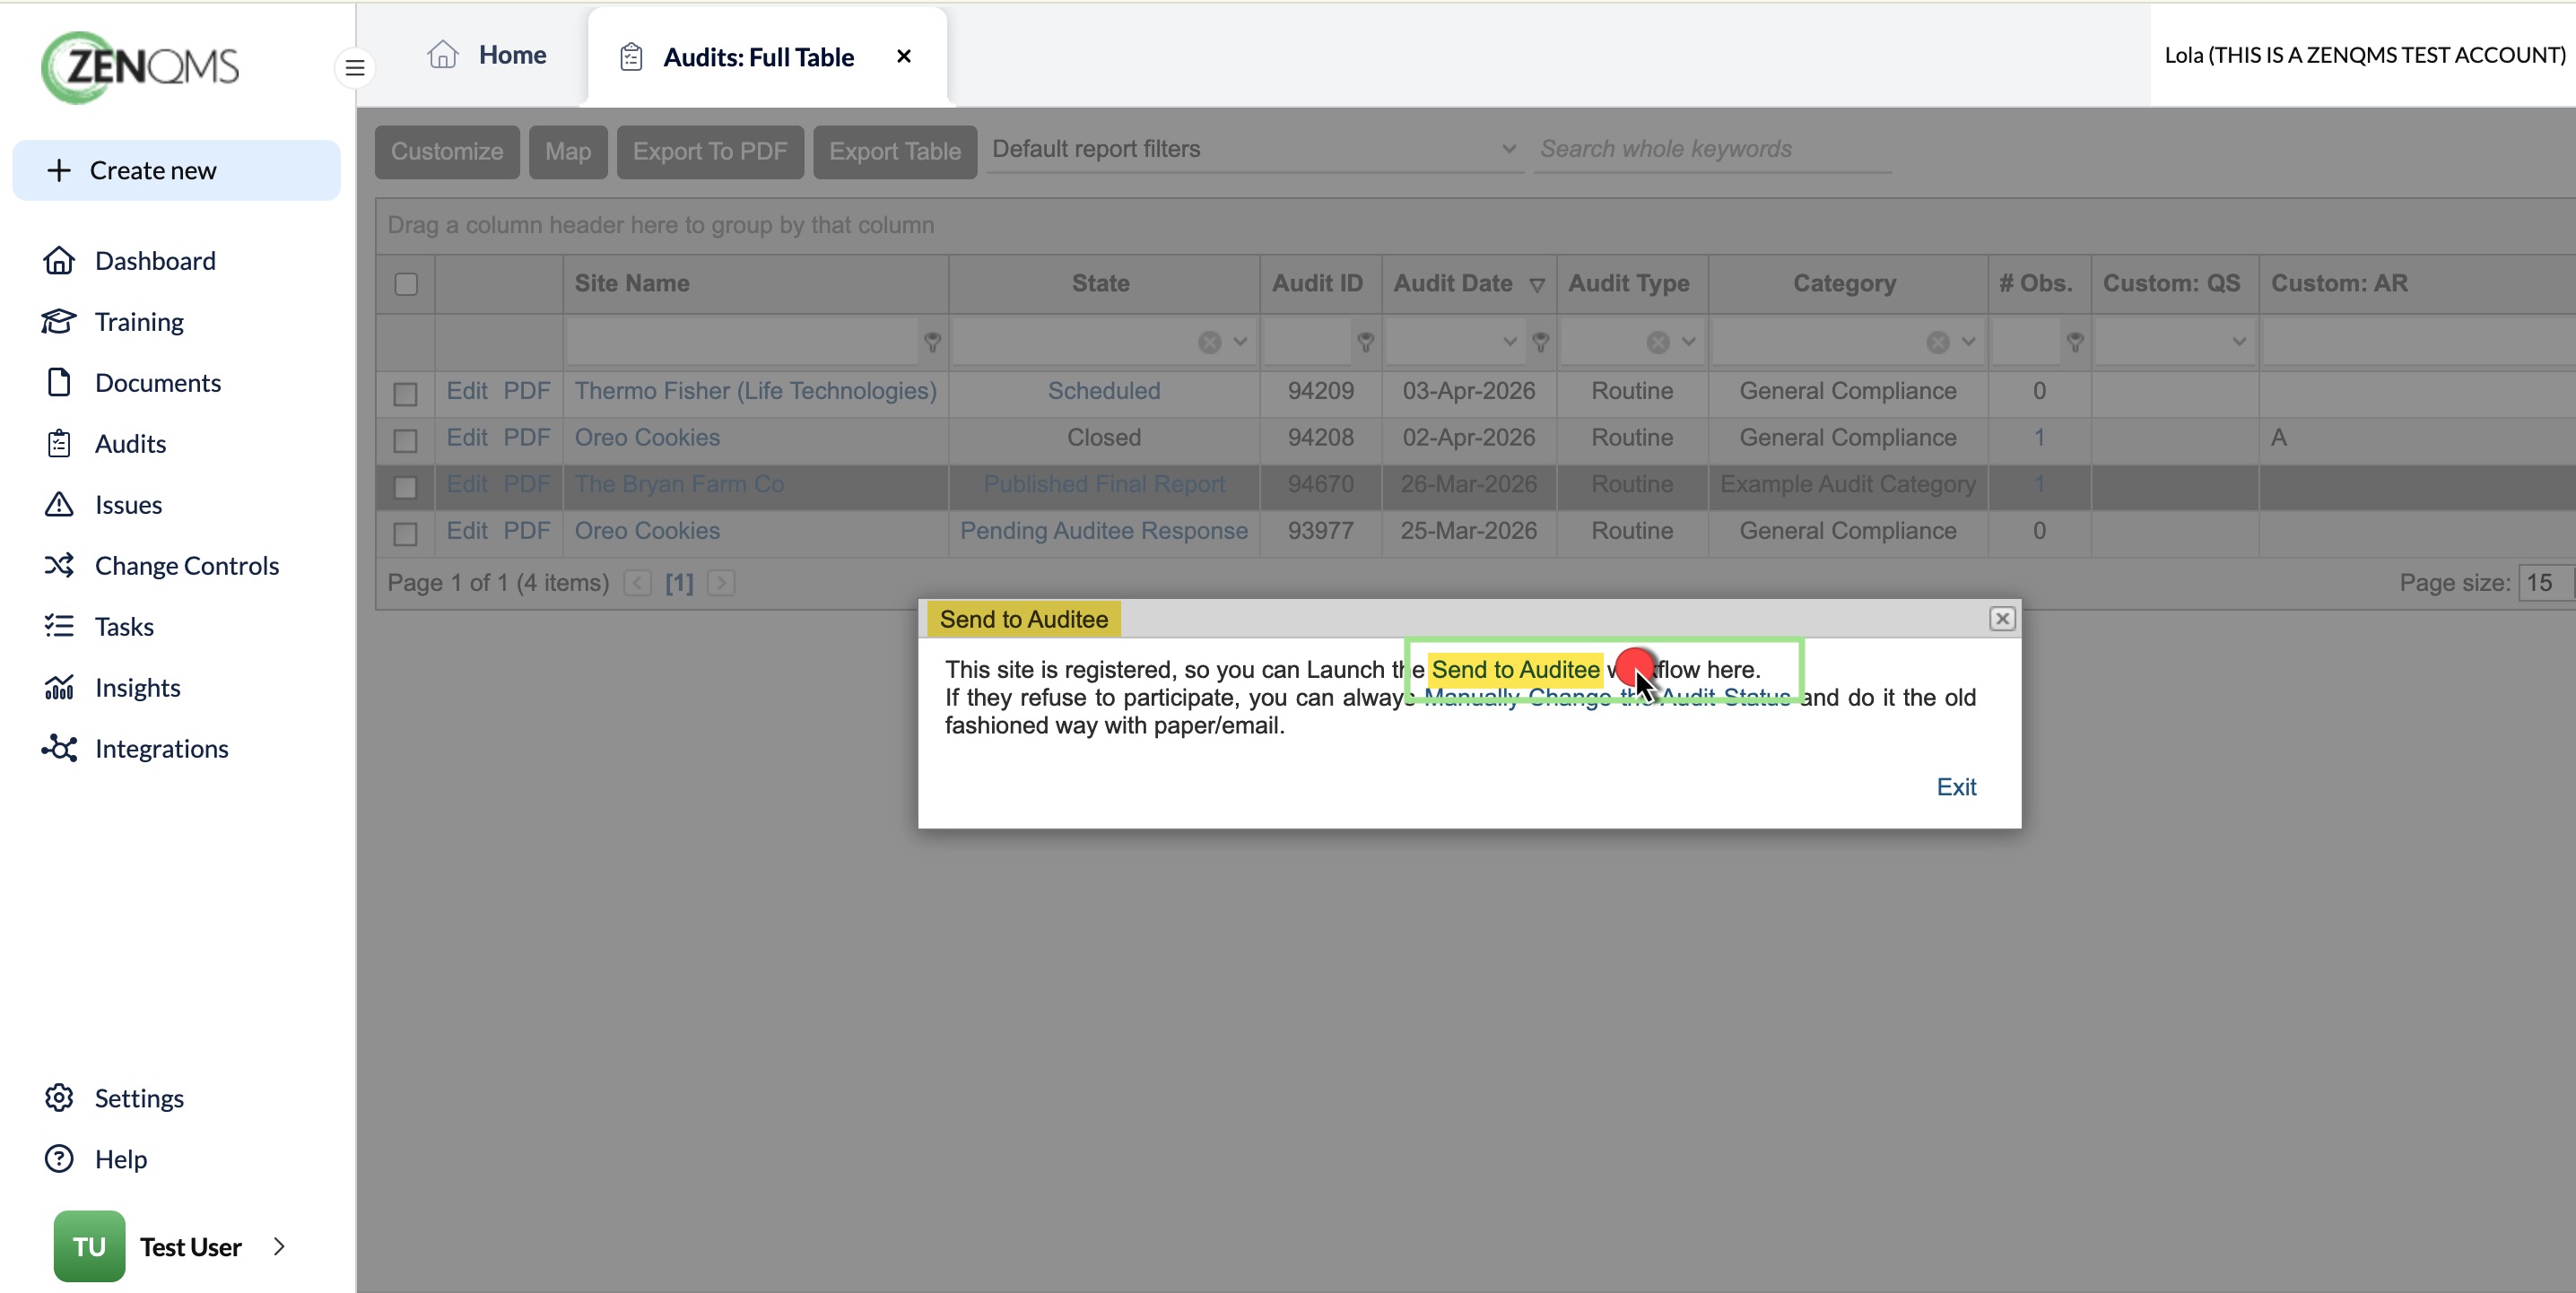Expand the Custom: QS filter dropdown
The height and width of the screenshot is (1293, 2576).
2238,342
